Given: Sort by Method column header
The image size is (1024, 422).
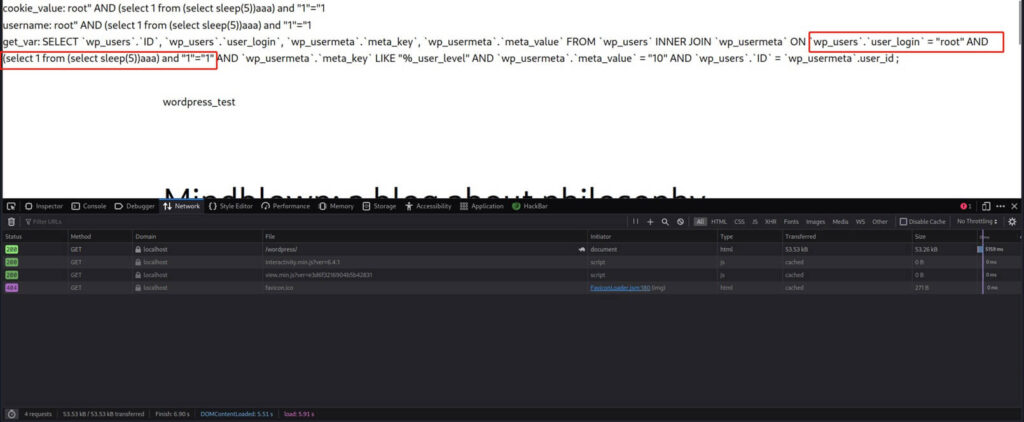Looking at the screenshot, I should (99, 236).
